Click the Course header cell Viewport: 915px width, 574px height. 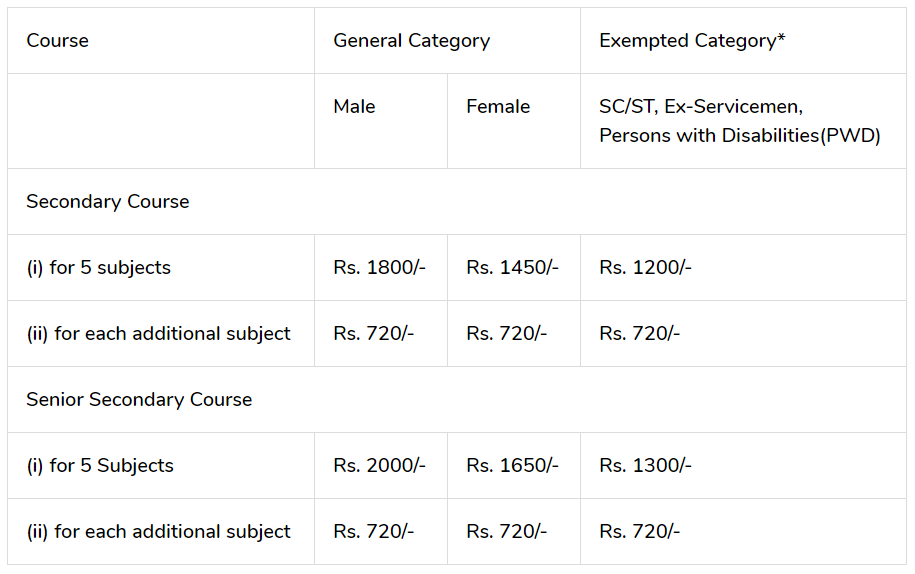(161, 41)
